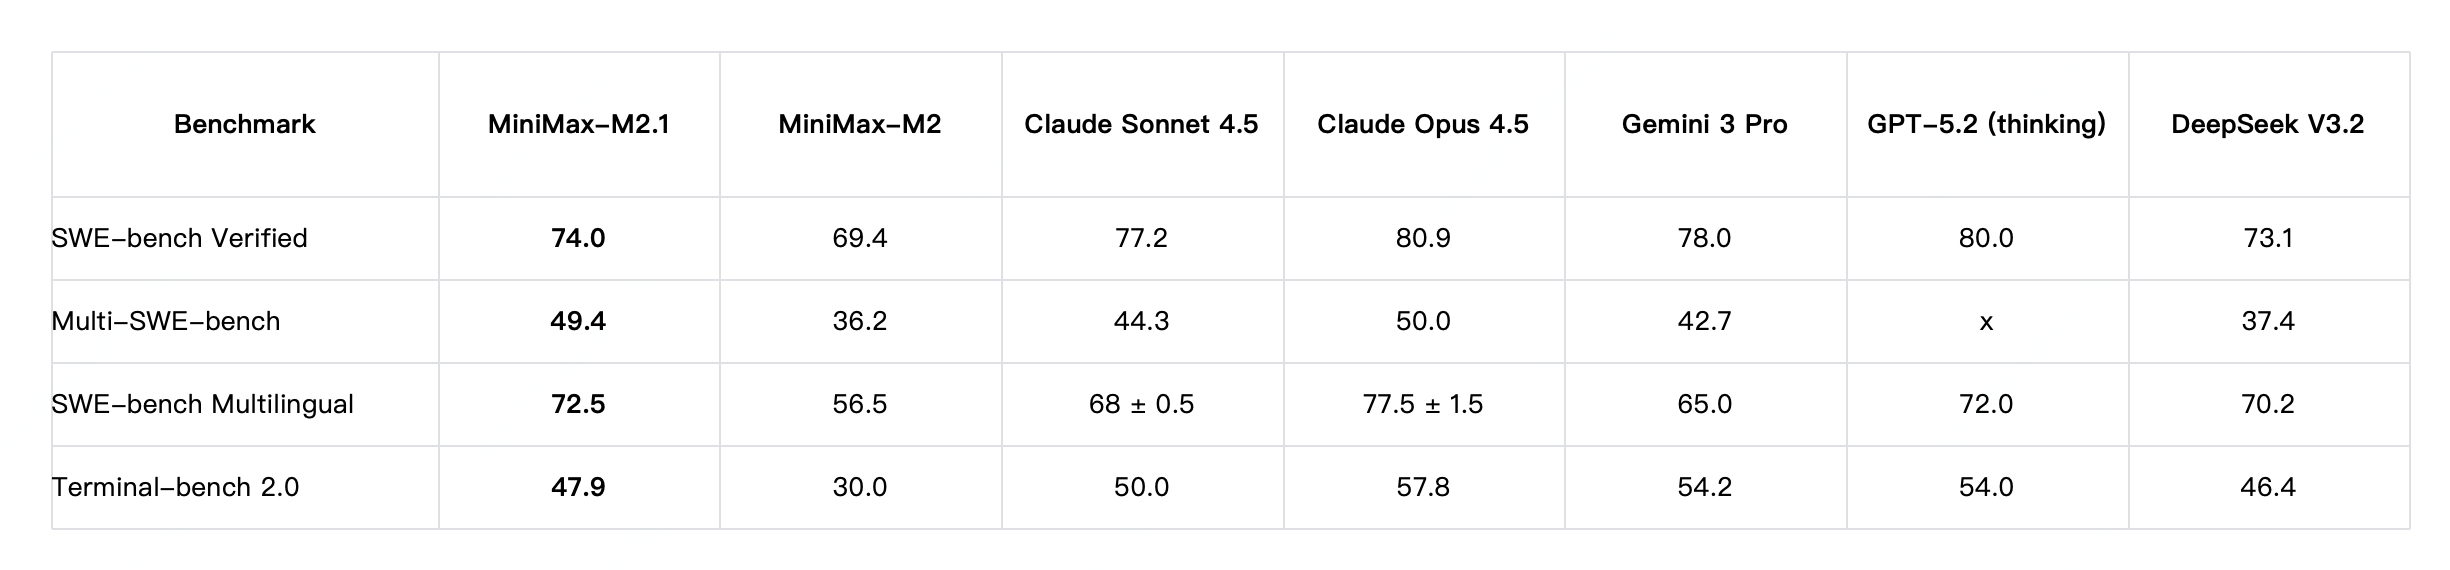Select the Claude Sonnet 4.5 header
Image resolution: width=2450 pixels, height=570 pixels.
(x=1141, y=124)
